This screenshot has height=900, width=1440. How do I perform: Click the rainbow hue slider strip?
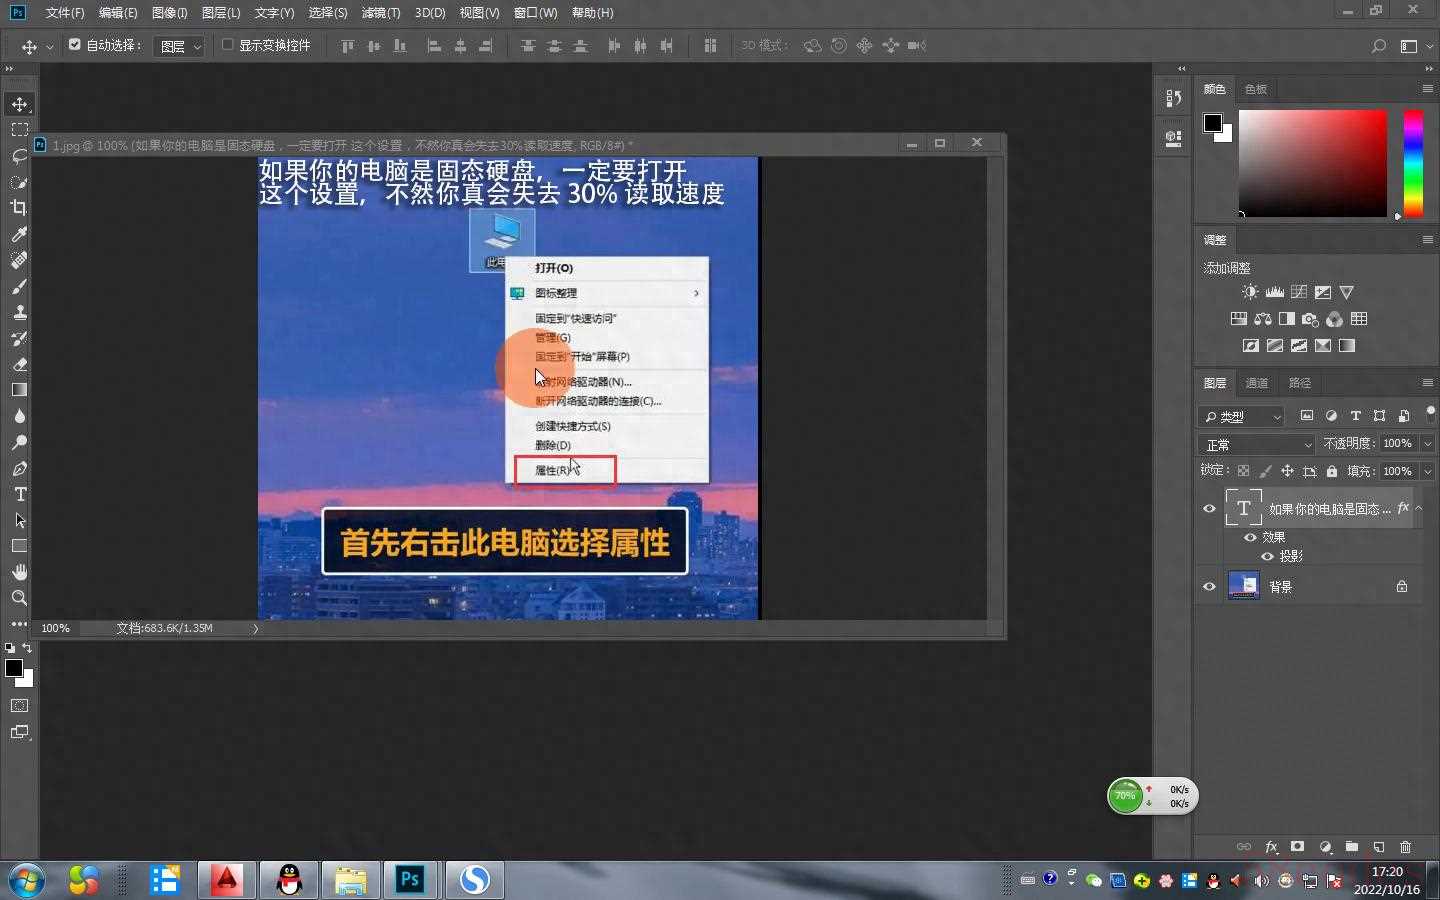point(1413,162)
